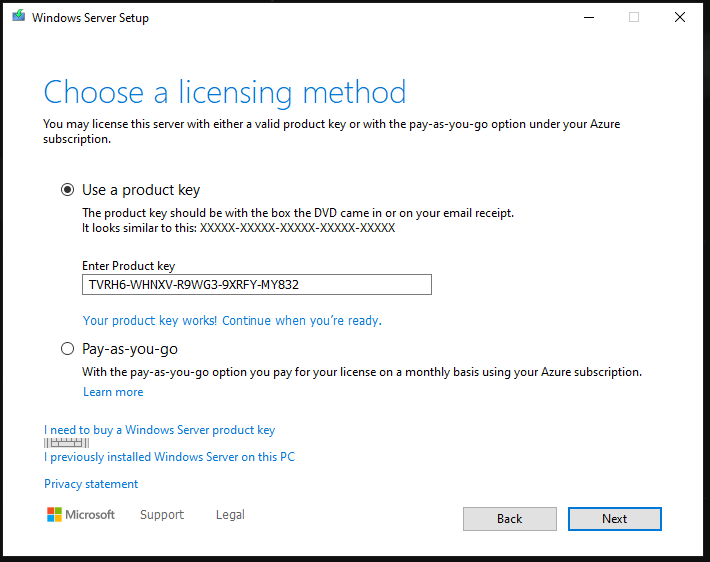Open the Privacy statement link

point(91,484)
